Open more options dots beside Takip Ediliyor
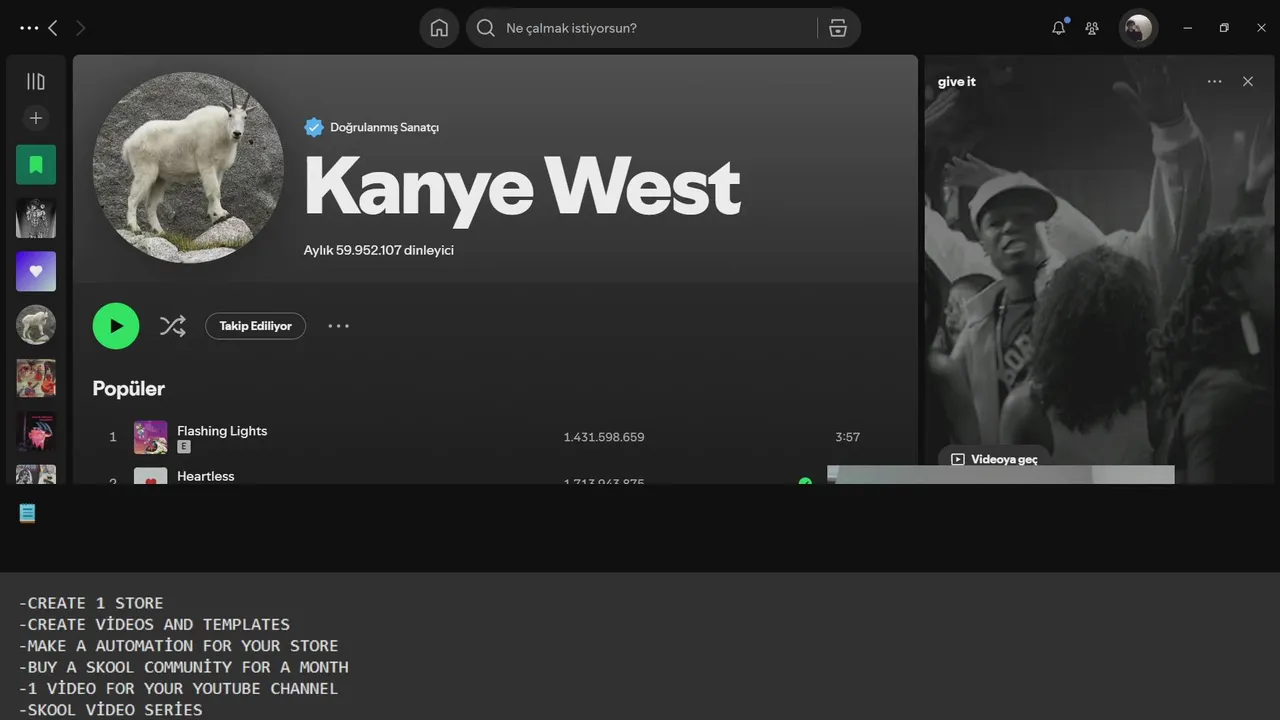Viewport: 1280px width, 720px height. pyautogui.click(x=339, y=326)
